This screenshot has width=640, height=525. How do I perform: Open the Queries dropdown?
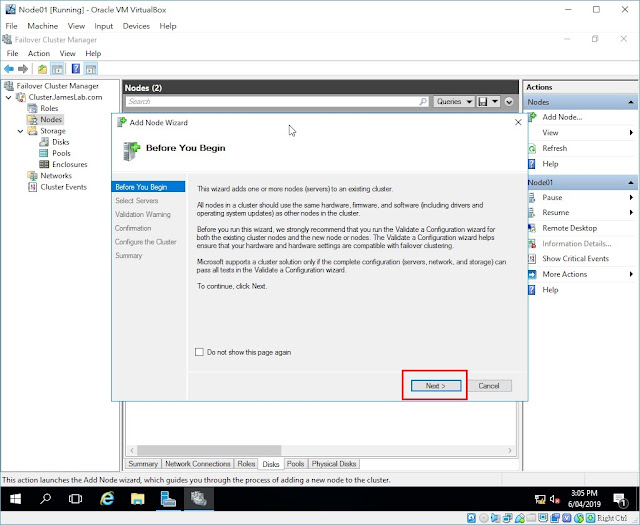click(x=453, y=102)
